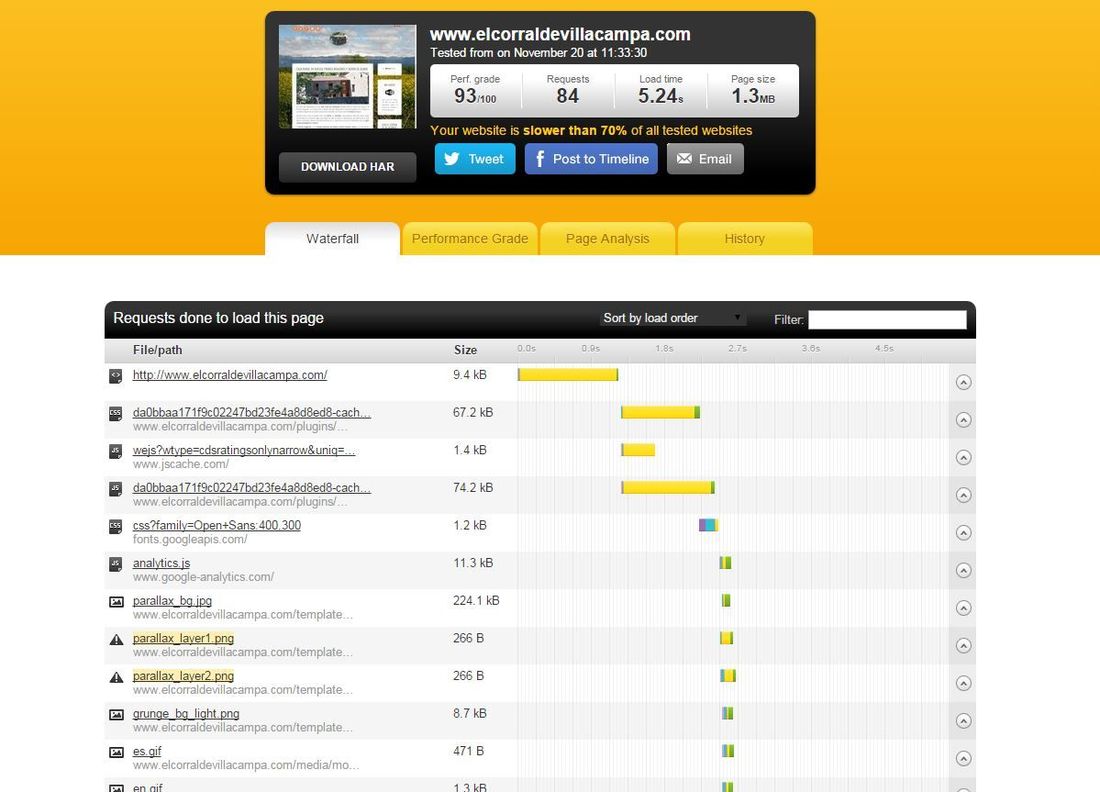Expand details for the analytics.js row
The height and width of the screenshot is (792, 1100).
click(963, 570)
